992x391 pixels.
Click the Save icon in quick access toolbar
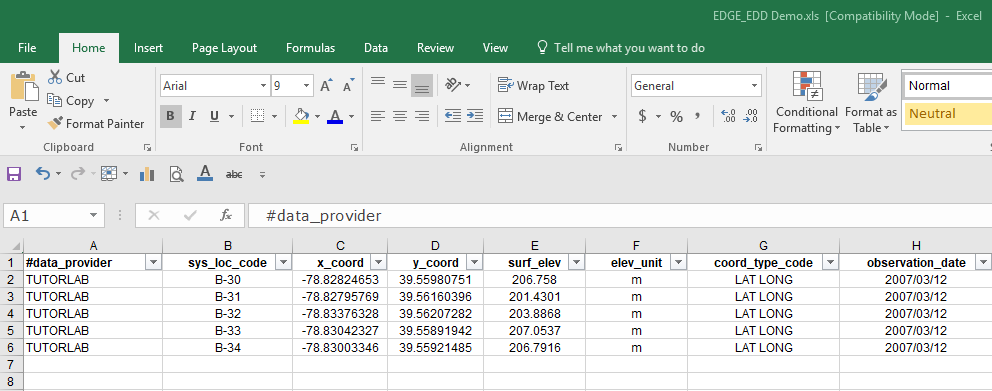(13, 173)
